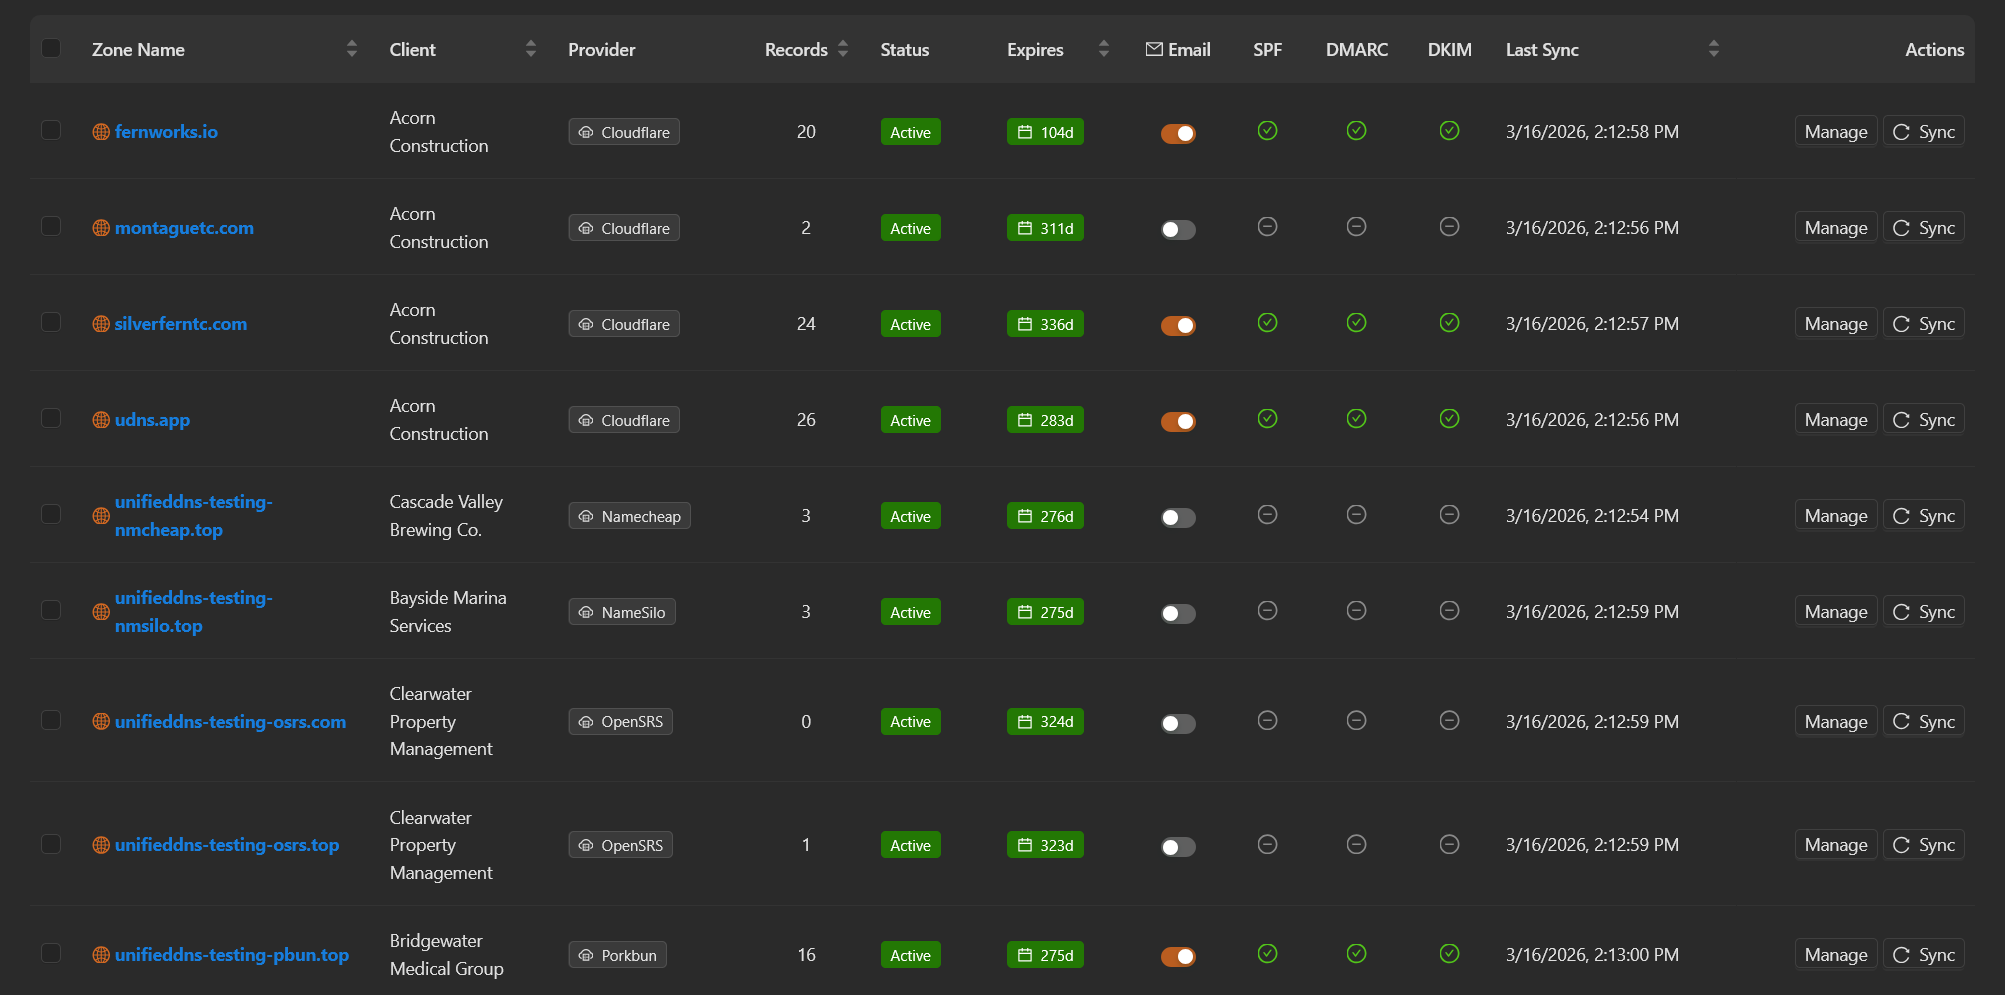Click record count 24 for silverferntc.com
2005x995 pixels.
click(806, 324)
